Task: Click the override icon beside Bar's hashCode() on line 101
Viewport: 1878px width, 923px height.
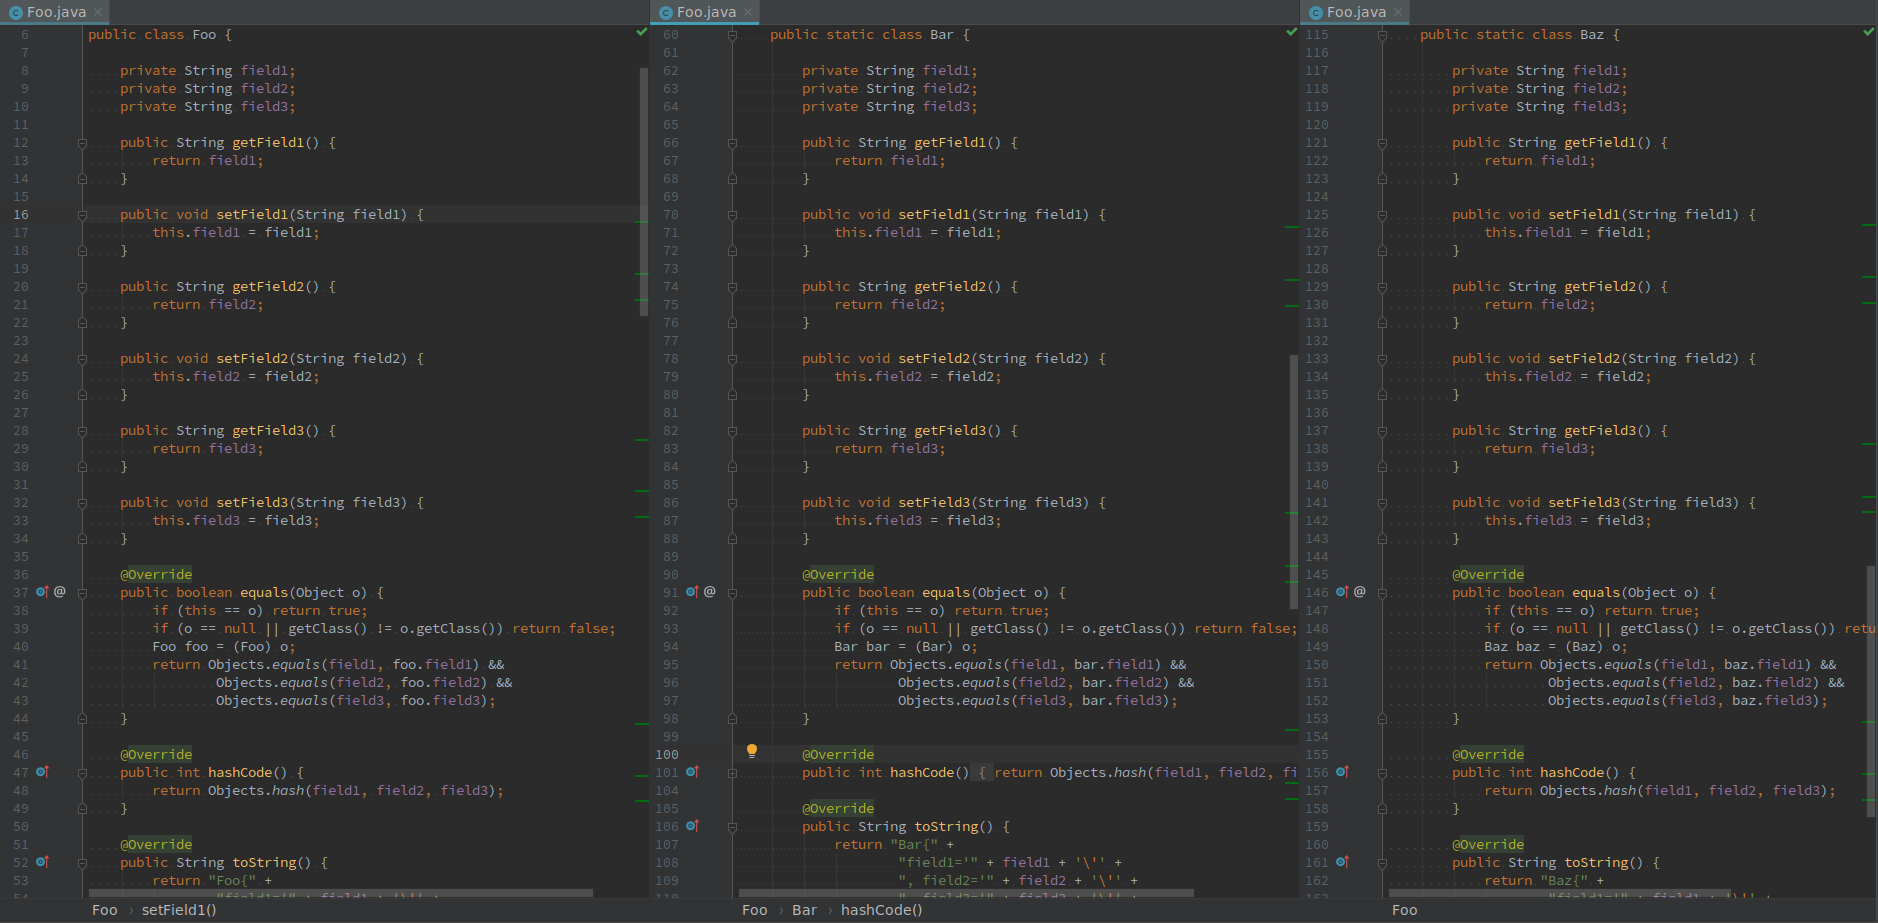Action: 692,772
